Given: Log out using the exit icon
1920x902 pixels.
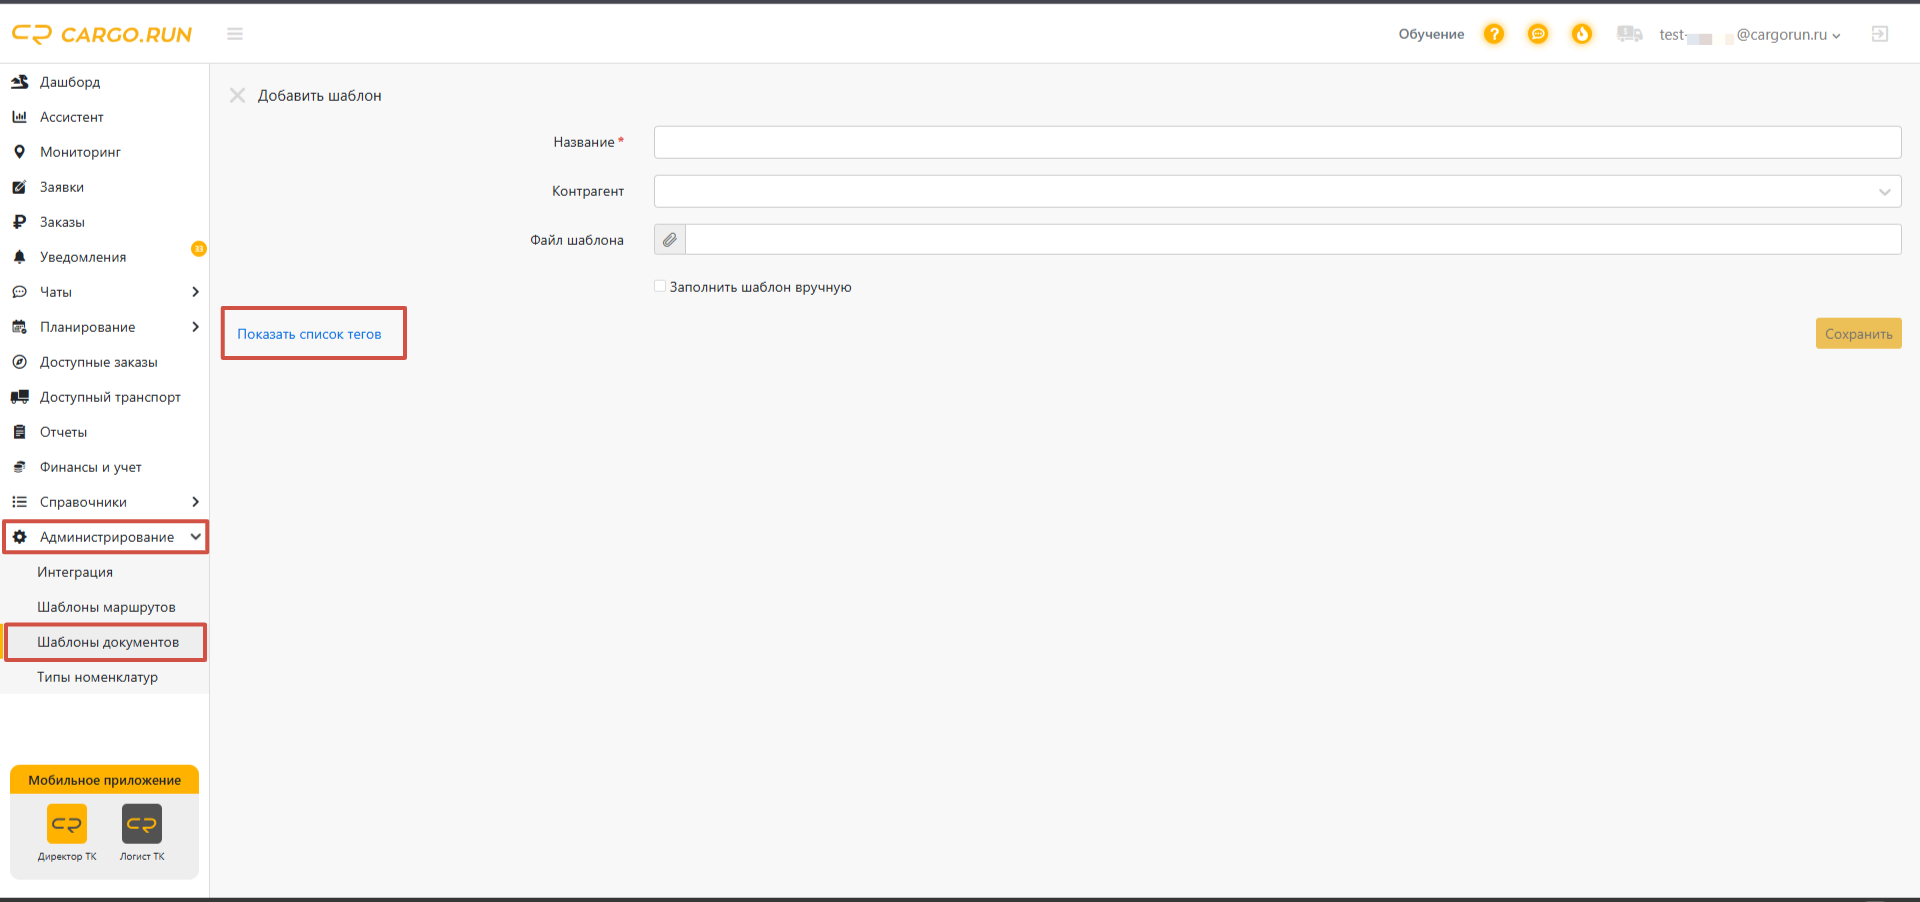Looking at the screenshot, I should click(x=1880, y=34).
